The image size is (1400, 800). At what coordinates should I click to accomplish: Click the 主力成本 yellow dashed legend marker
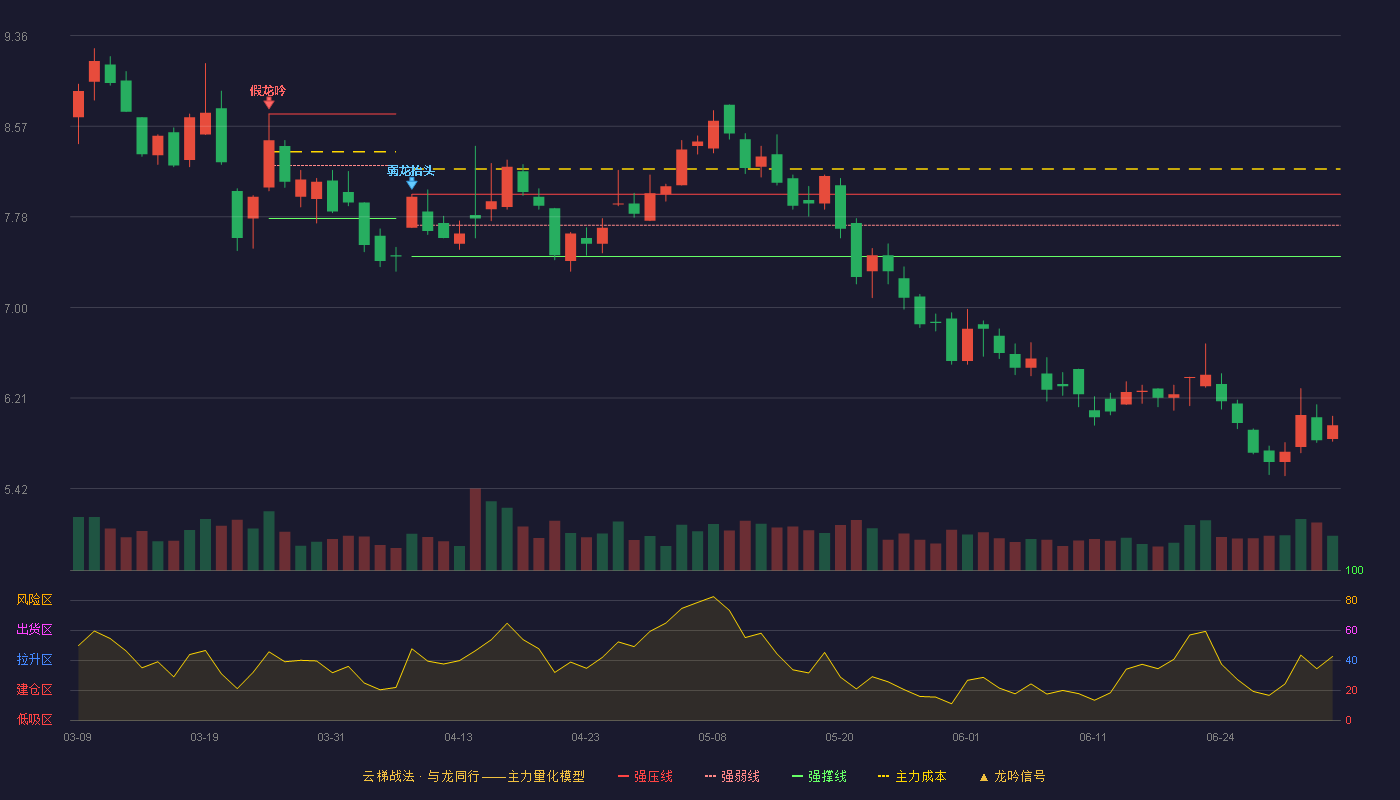[883, 776]
